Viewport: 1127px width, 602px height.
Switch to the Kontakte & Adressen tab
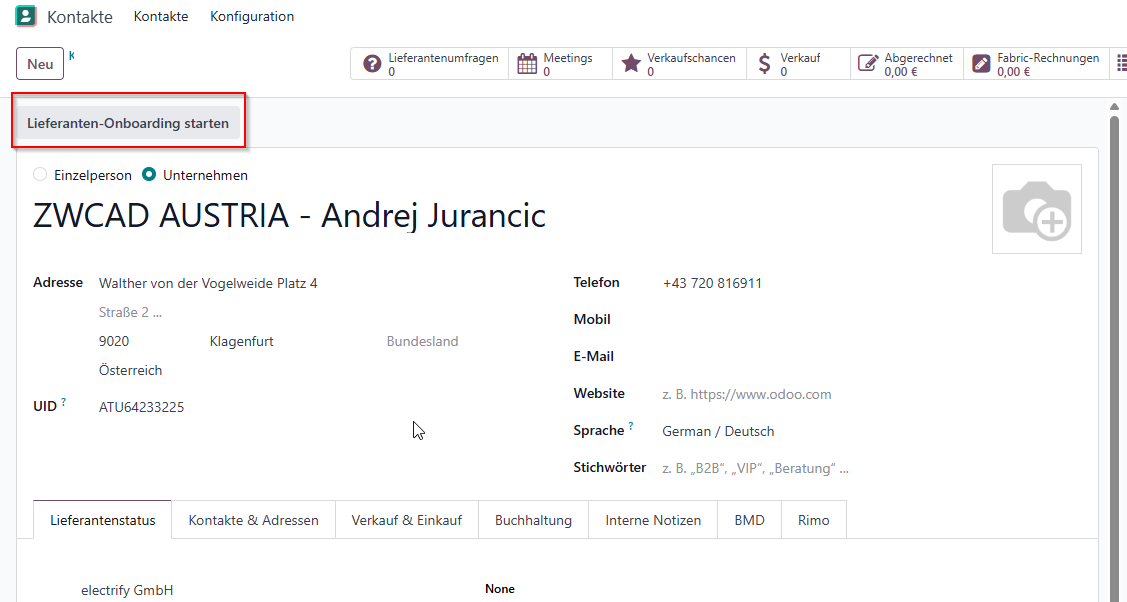[254, 520]
